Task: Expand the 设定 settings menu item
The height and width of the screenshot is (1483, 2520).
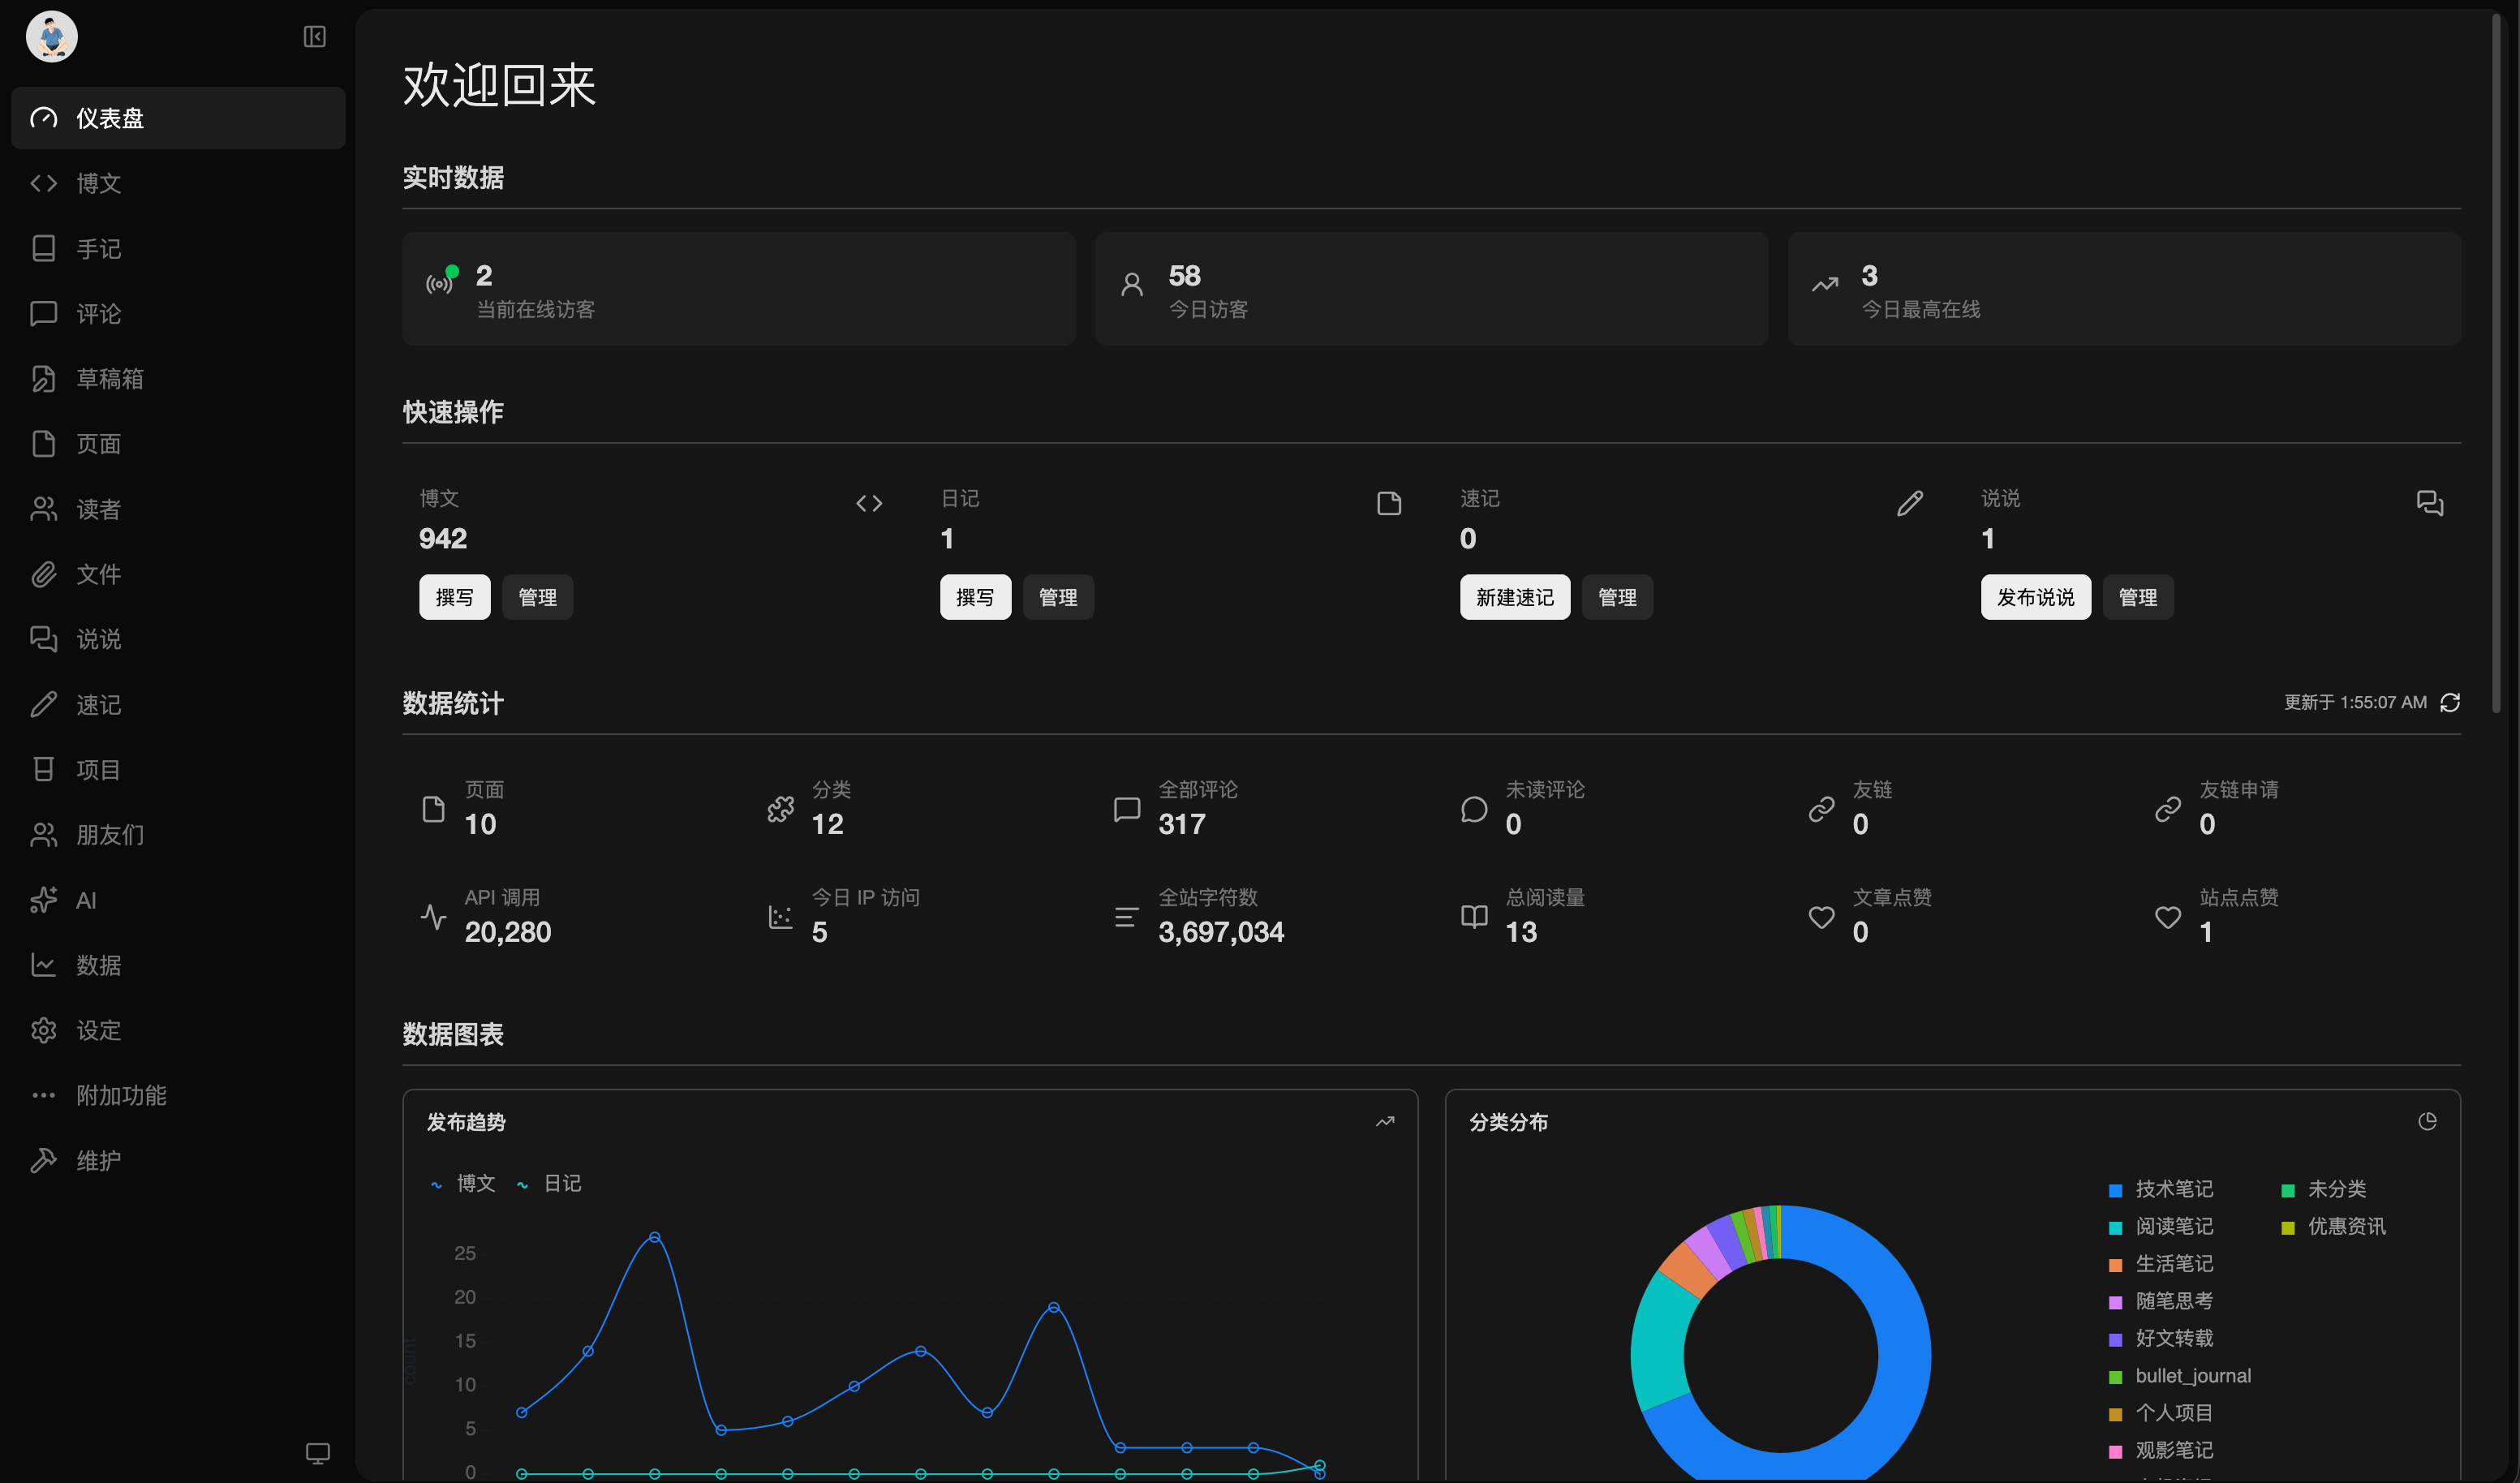Action: tap(98, 1030)
